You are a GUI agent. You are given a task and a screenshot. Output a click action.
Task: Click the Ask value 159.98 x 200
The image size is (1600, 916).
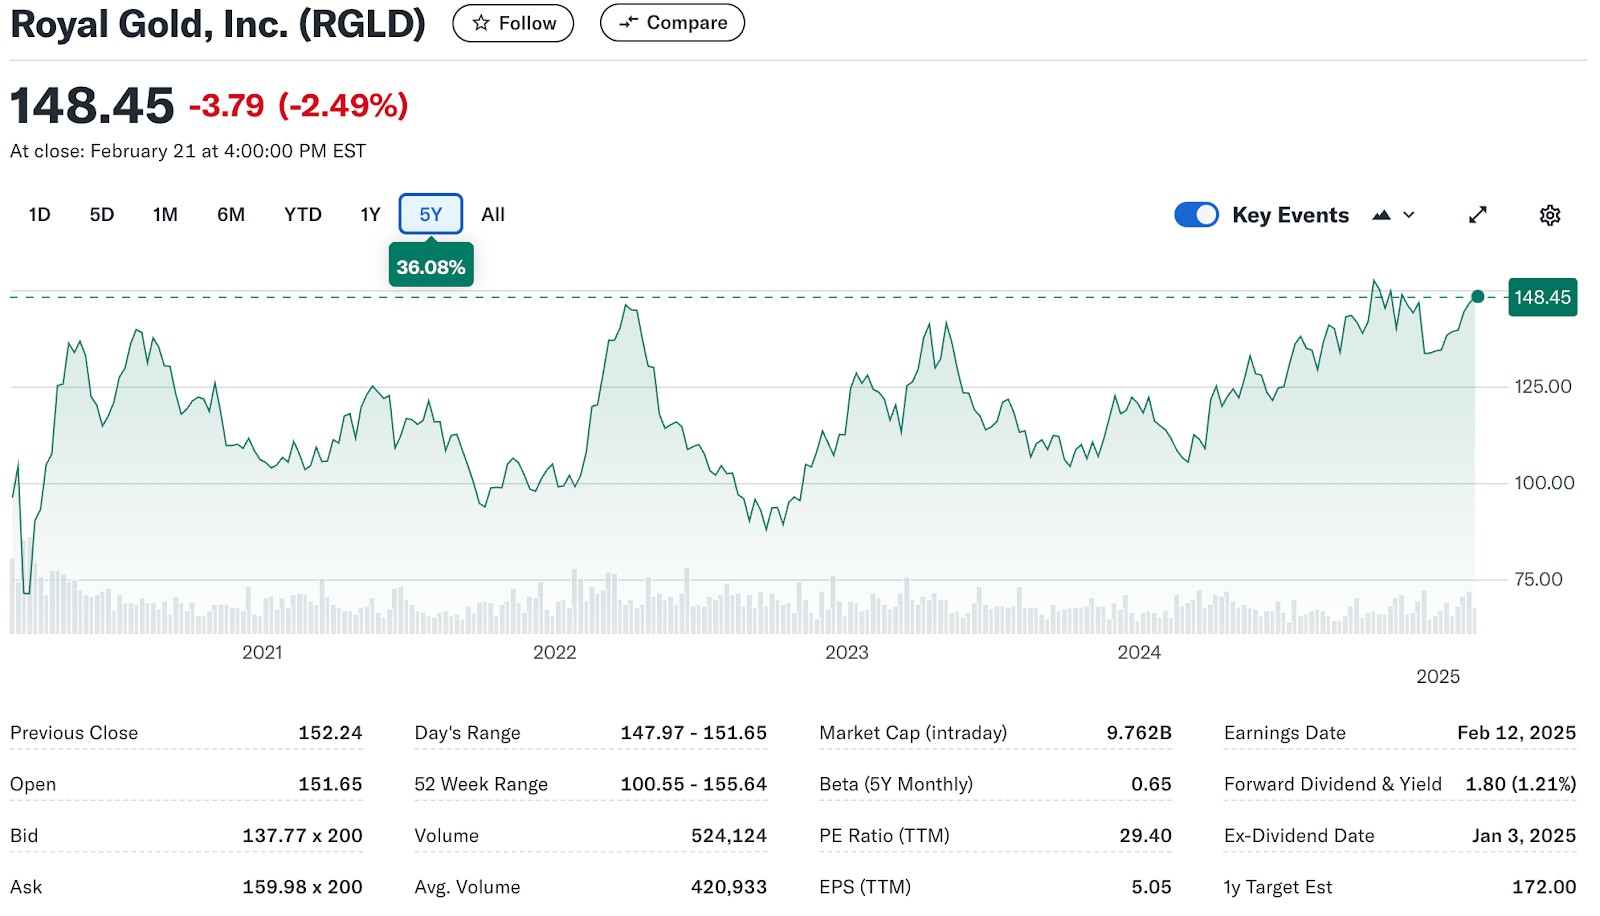302,887
